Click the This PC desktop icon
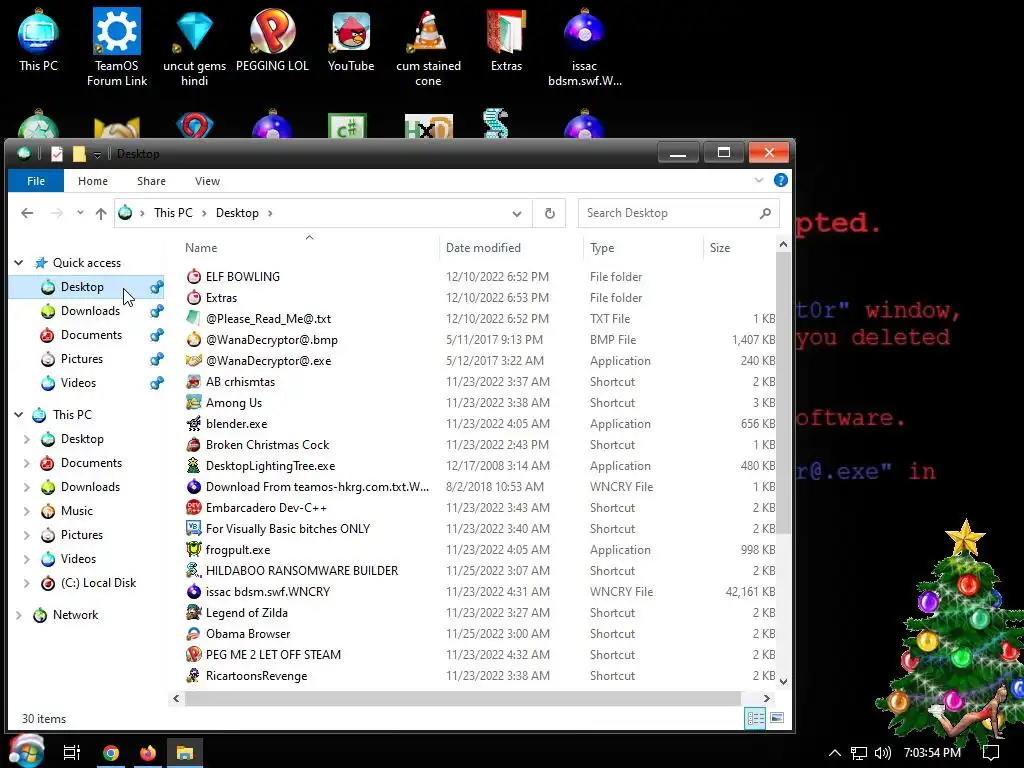The image size is (1024, 768). [x=39, y=40]
